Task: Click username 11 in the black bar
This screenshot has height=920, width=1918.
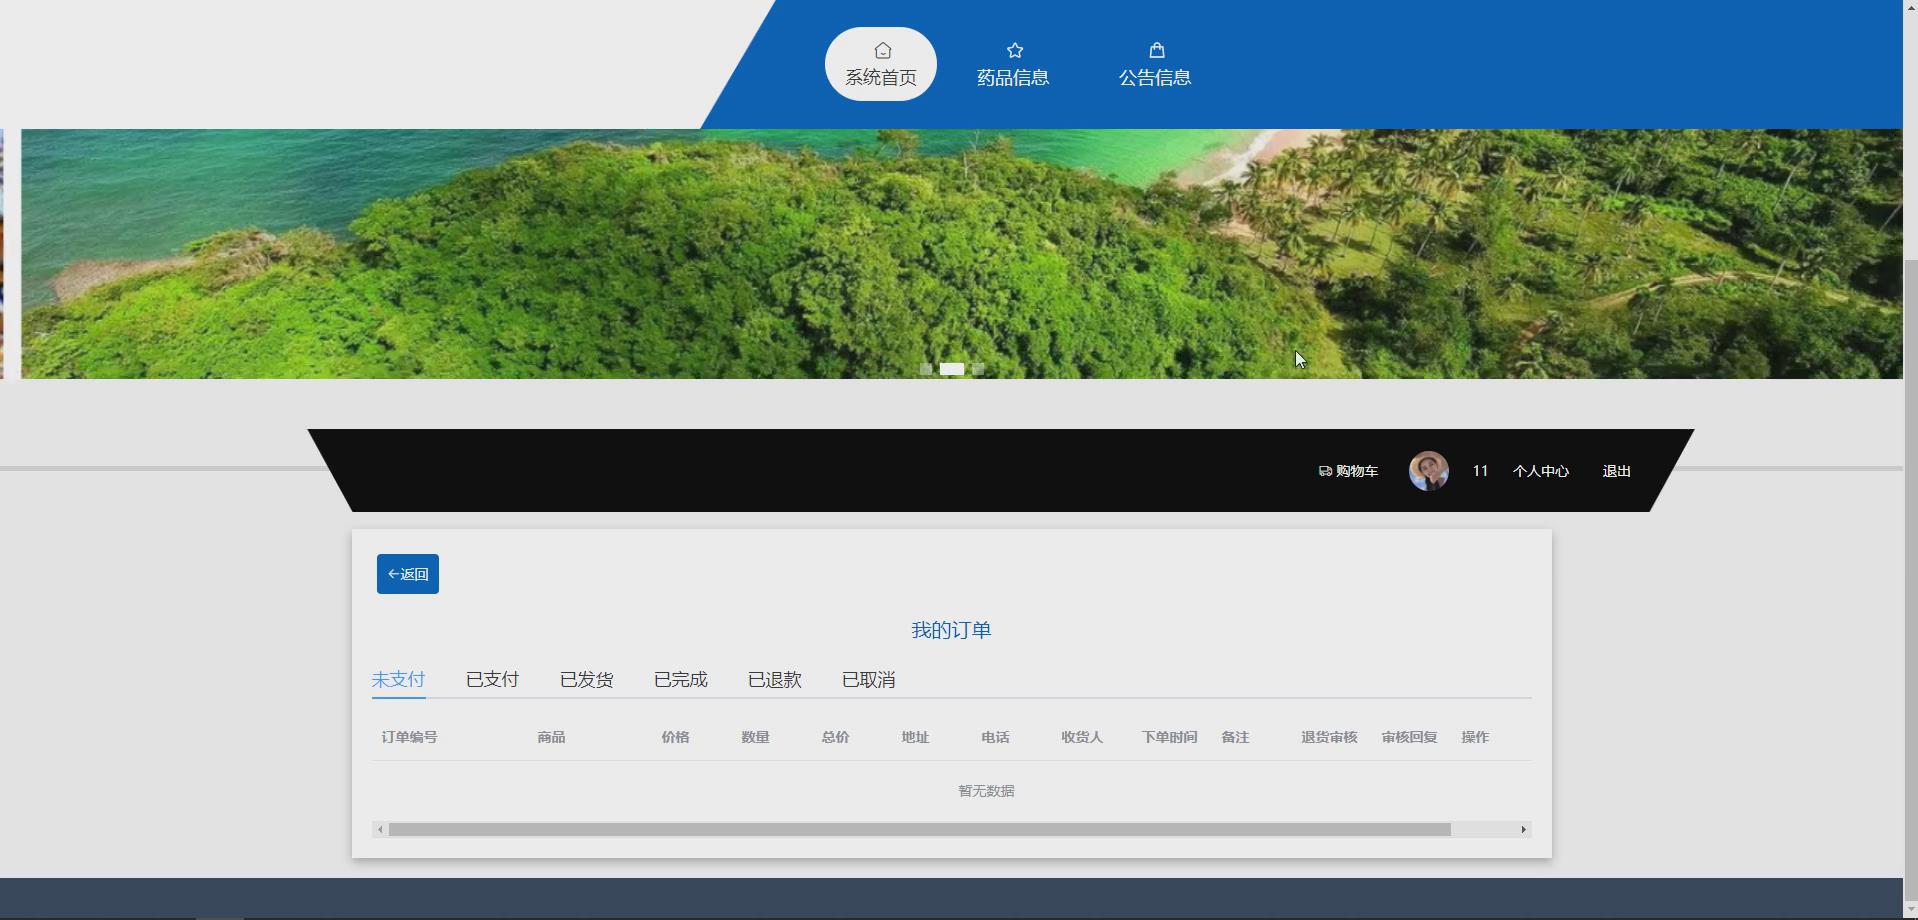Action: click(1480, 471)
